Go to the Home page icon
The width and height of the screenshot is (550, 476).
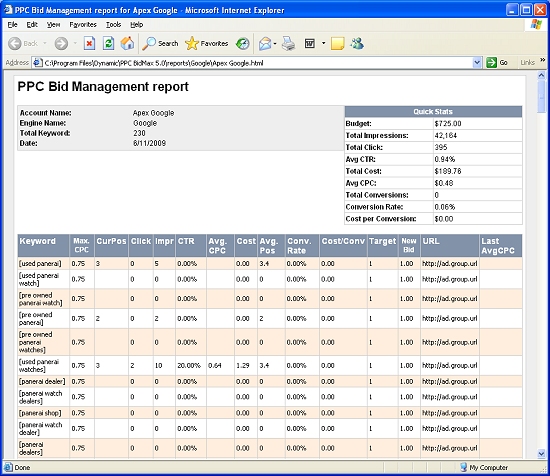pyautogui.click(x=127, y=43)
